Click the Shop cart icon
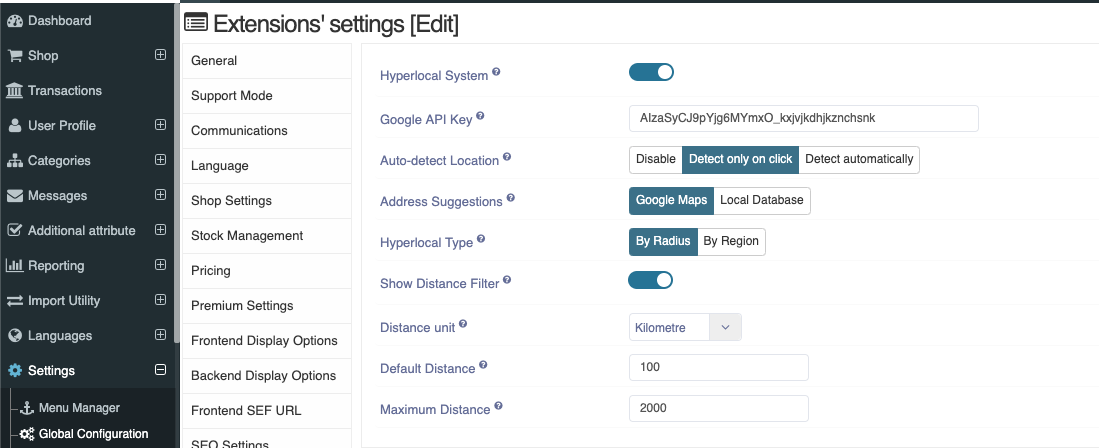 pos(15,55)
